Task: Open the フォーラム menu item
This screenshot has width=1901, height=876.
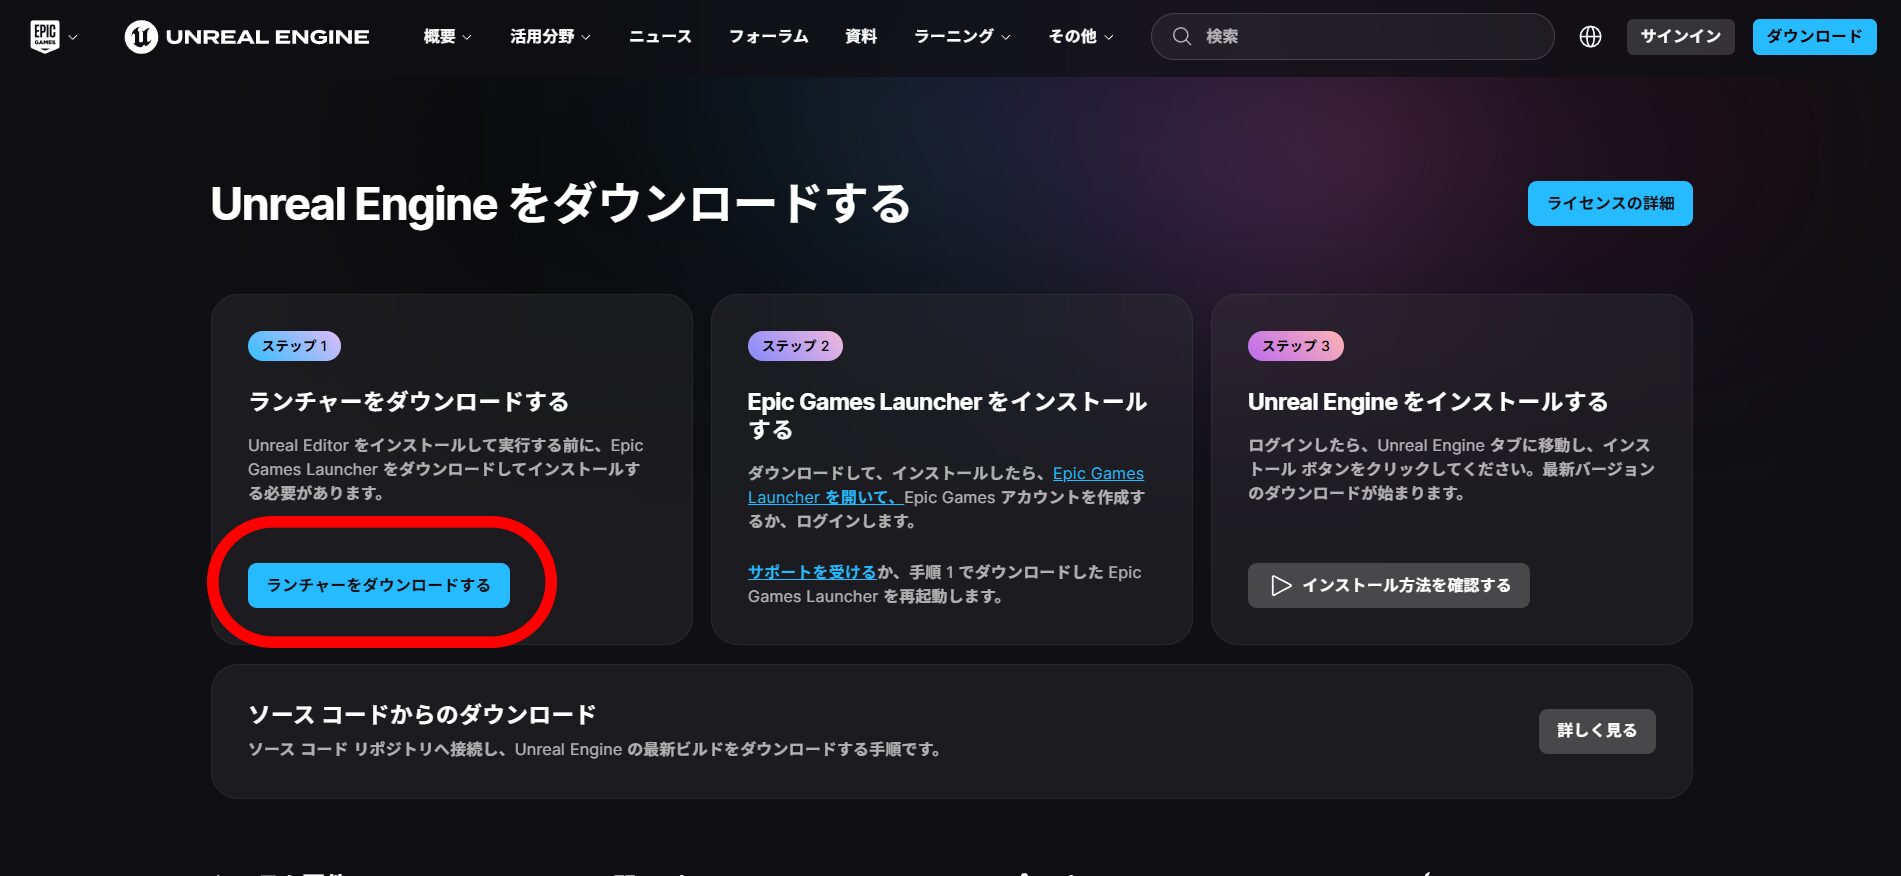Action: (768, 37)
